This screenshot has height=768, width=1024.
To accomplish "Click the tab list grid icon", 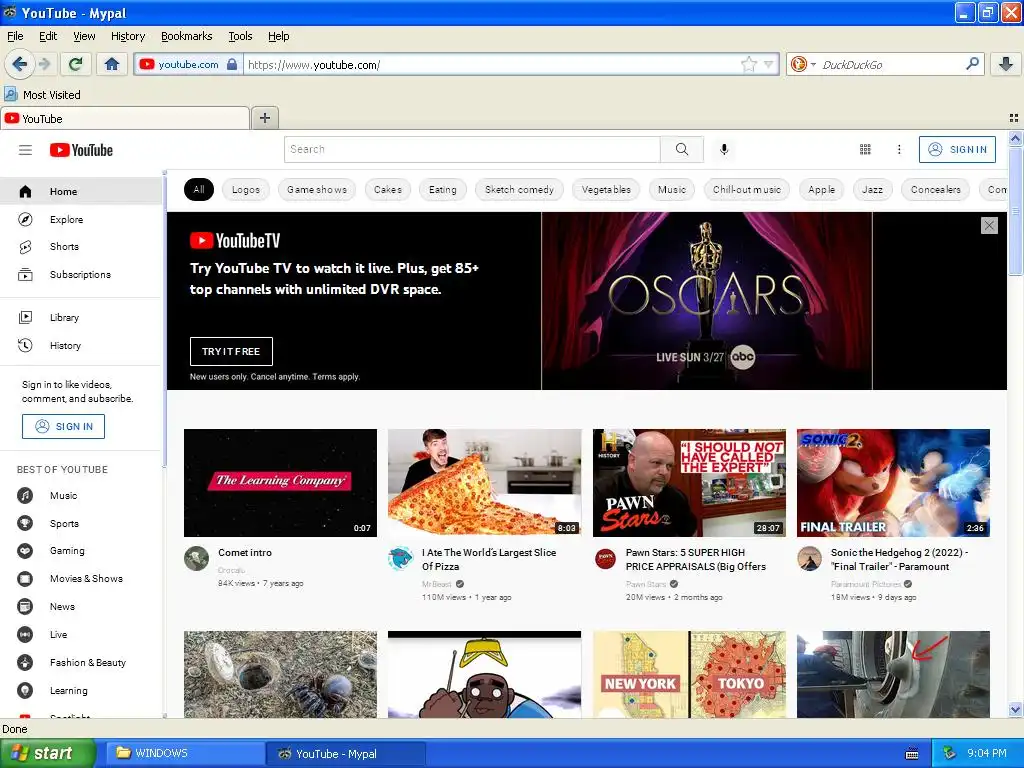I will click(x=1014, y=118).
